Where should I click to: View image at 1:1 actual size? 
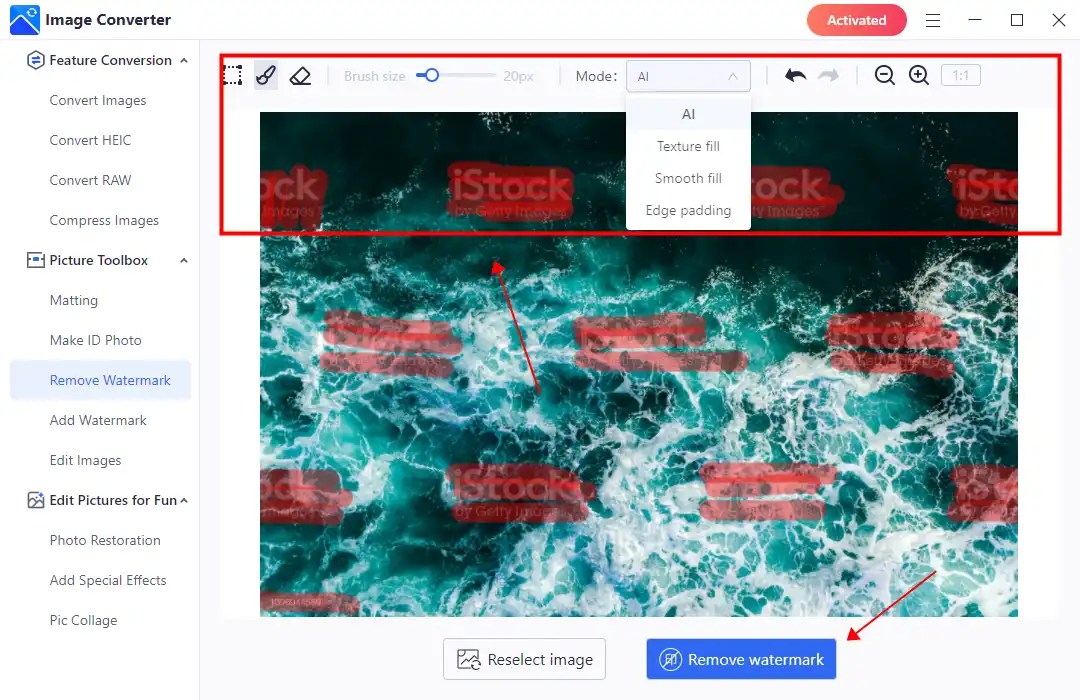[960, 75]
